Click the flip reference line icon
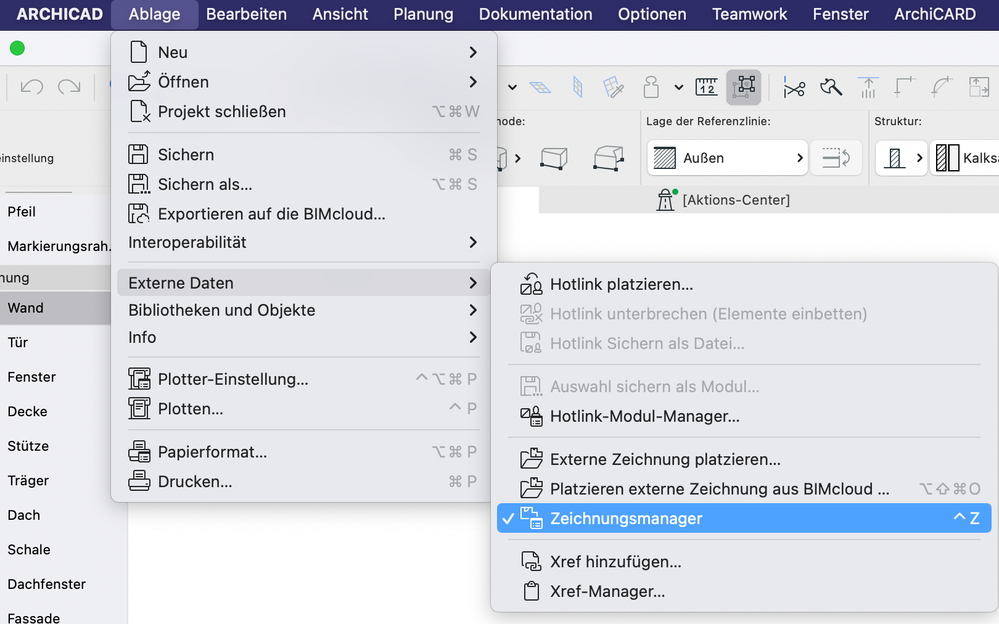The width and height of the screenshot is (999, 624). click(x=836, y=158)
